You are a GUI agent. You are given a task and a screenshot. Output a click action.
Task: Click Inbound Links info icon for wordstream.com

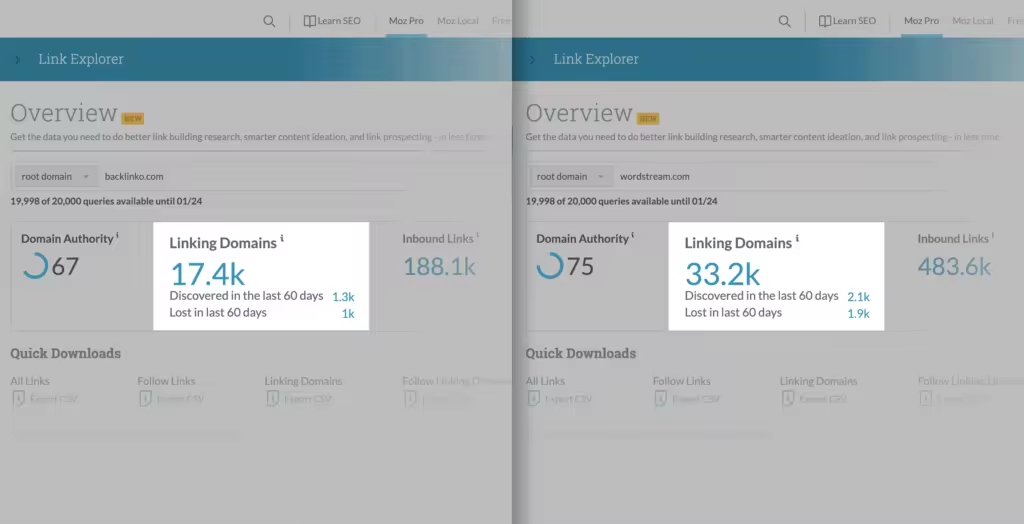point(993,235)
